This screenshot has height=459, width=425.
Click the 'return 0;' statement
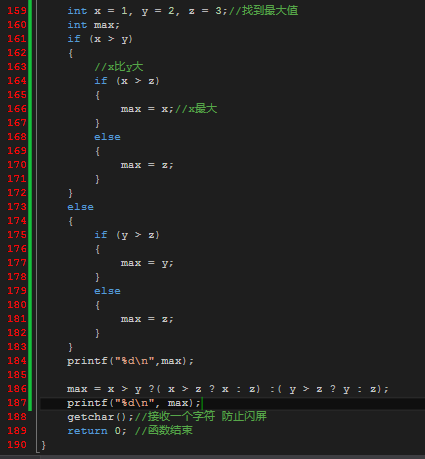[97, 431]
